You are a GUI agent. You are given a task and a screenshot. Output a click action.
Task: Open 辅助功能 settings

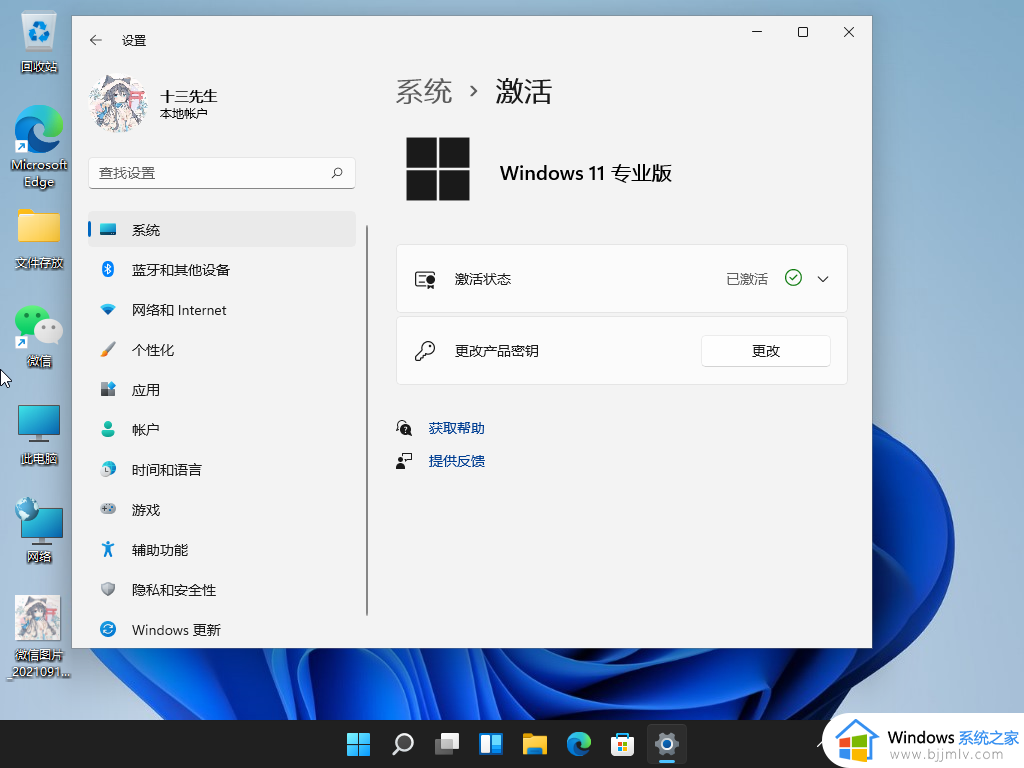tap(221, 550)
